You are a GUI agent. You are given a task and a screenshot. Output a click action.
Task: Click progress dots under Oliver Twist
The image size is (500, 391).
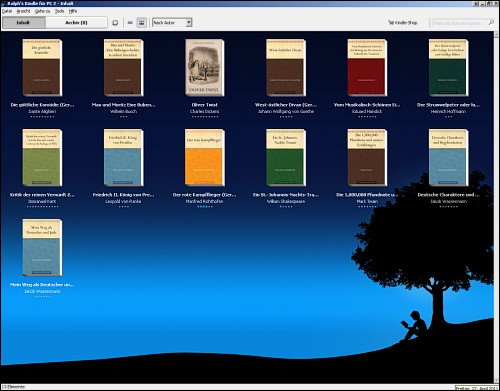coord(205,117)
